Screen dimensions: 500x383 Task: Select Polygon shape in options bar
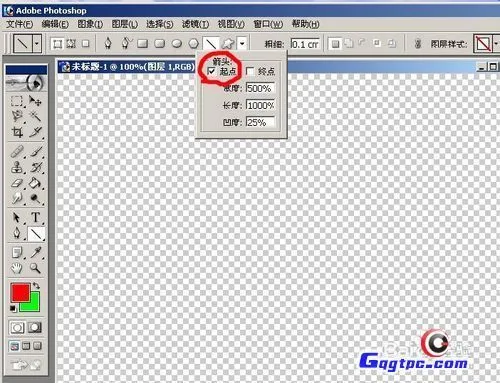point(194,44)
